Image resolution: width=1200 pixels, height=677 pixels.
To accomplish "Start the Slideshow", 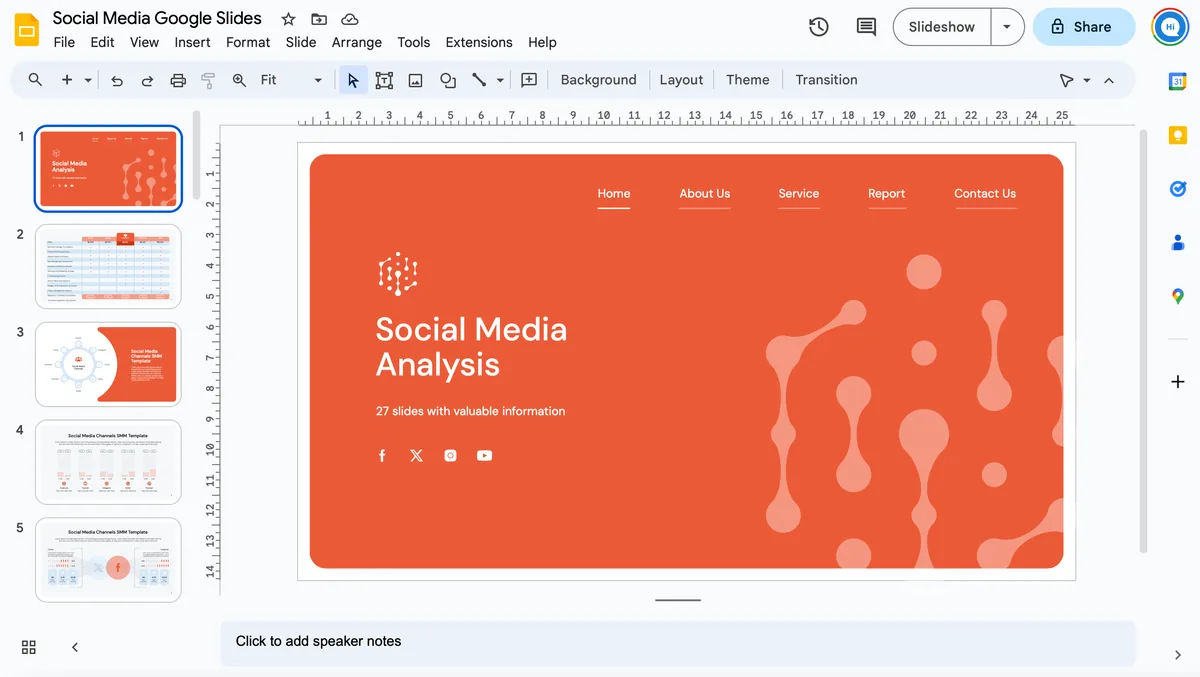I will (x=941, y=27).
